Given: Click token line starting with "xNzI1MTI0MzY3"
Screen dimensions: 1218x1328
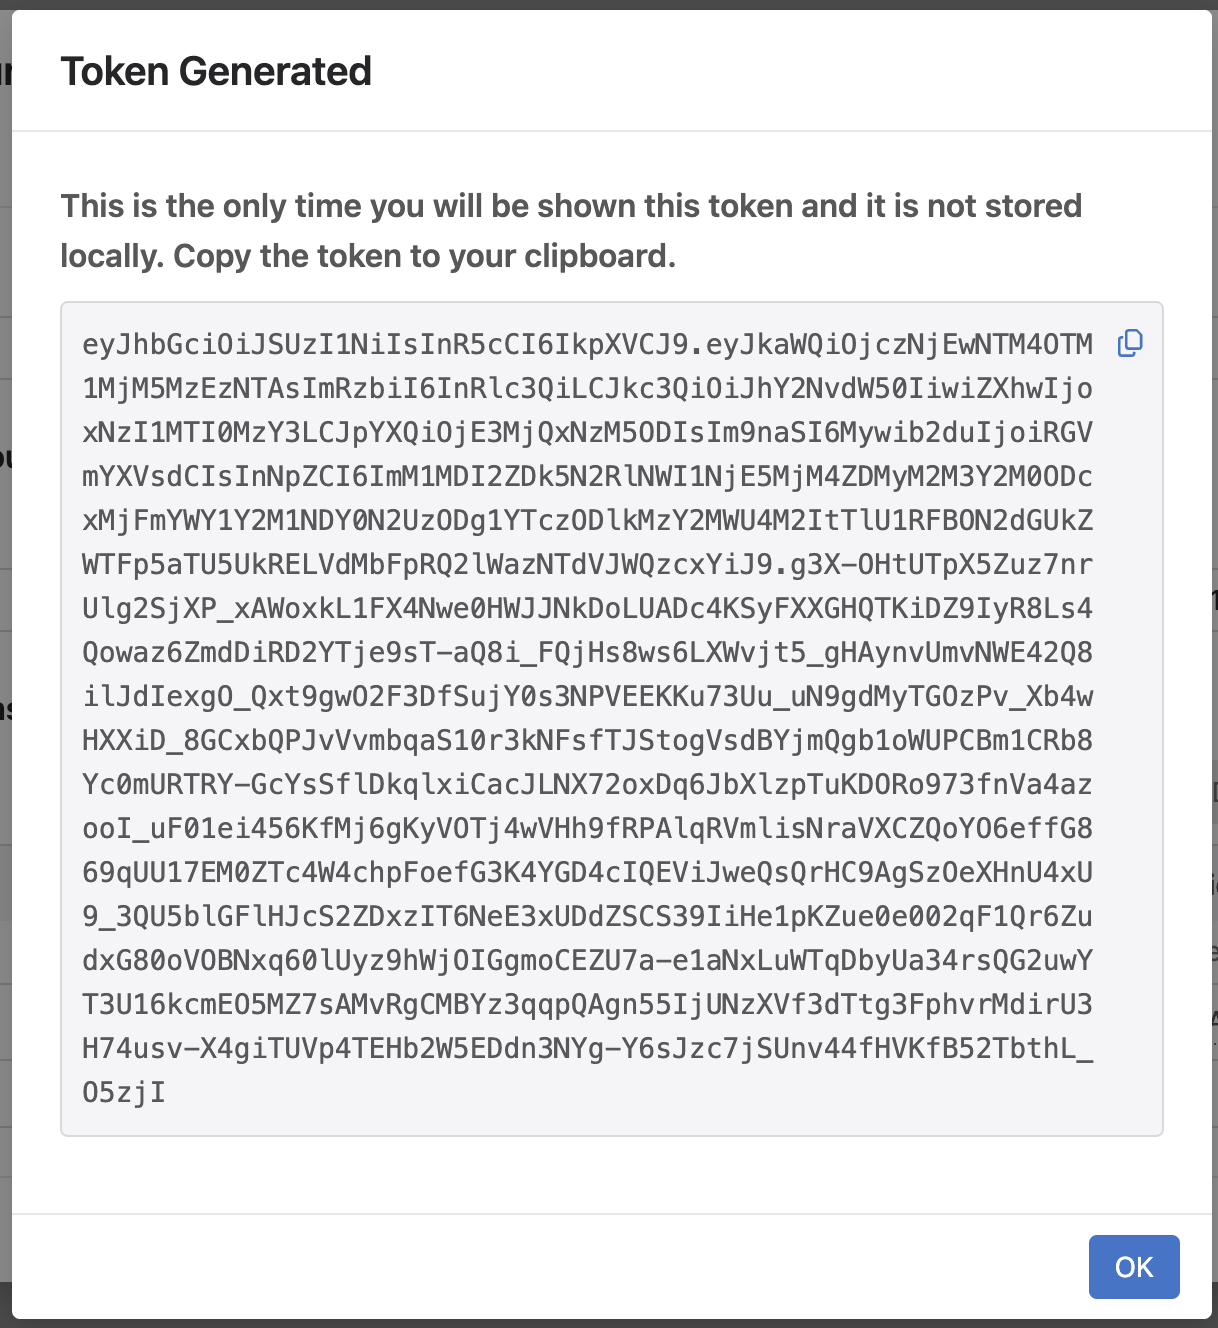Looking at the screenshot, I should pyautogui.click(x=587, y=433).
